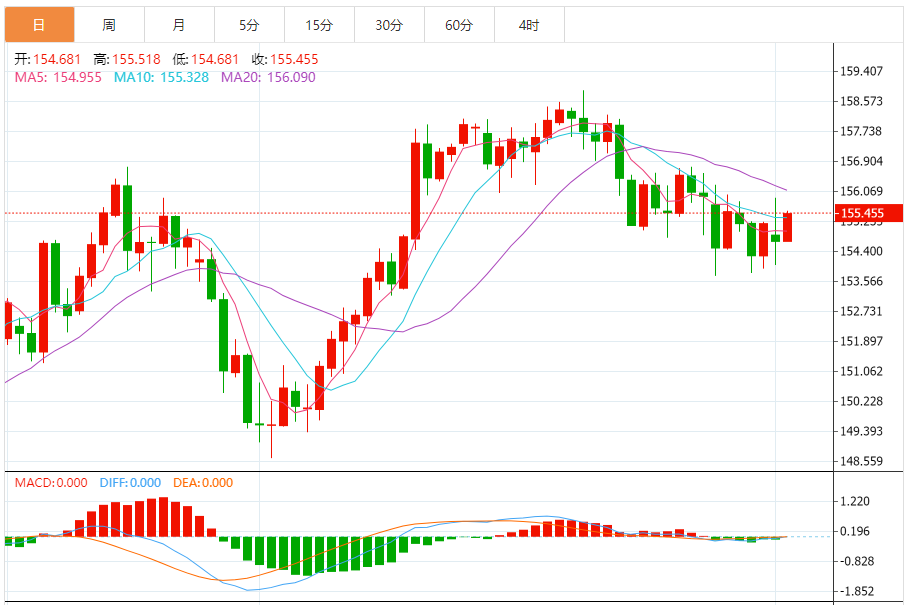Open the 15分 timeframe tab
The height and width of the screenshot is (605, 905).
click(319, 25)
